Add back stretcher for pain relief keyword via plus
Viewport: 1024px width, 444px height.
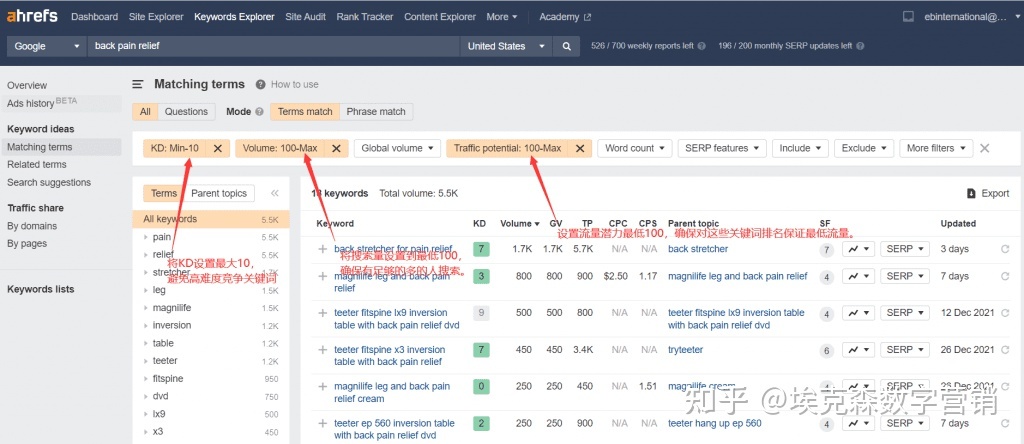pyautogui.click(x=322, y=249)
